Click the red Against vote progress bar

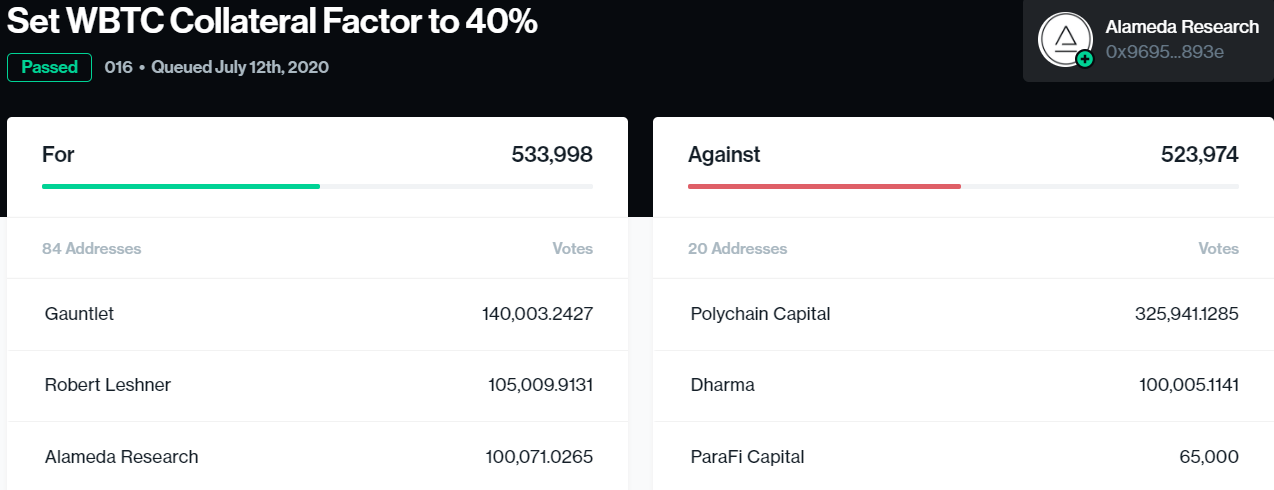[824, 186]
